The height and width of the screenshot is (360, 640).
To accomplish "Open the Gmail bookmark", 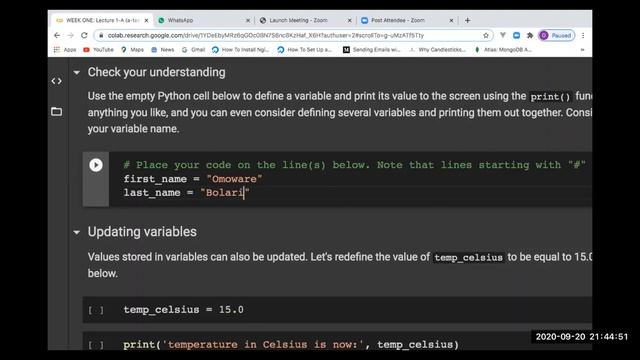I will coord(193,50).
